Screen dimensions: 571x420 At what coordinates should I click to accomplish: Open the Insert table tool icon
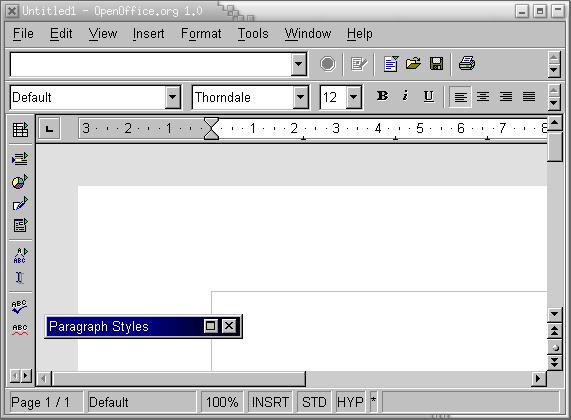pyautogui.click(x=20, y=130)
